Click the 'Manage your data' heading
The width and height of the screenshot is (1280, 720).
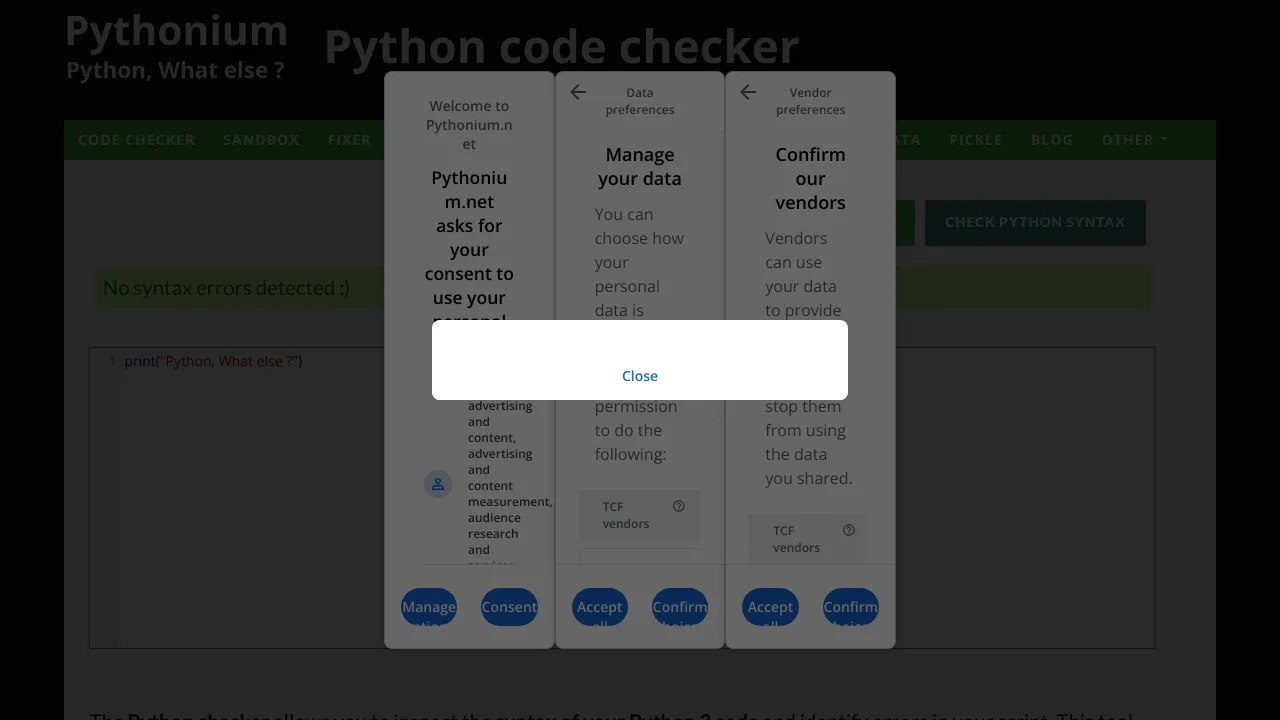[640, 167]
